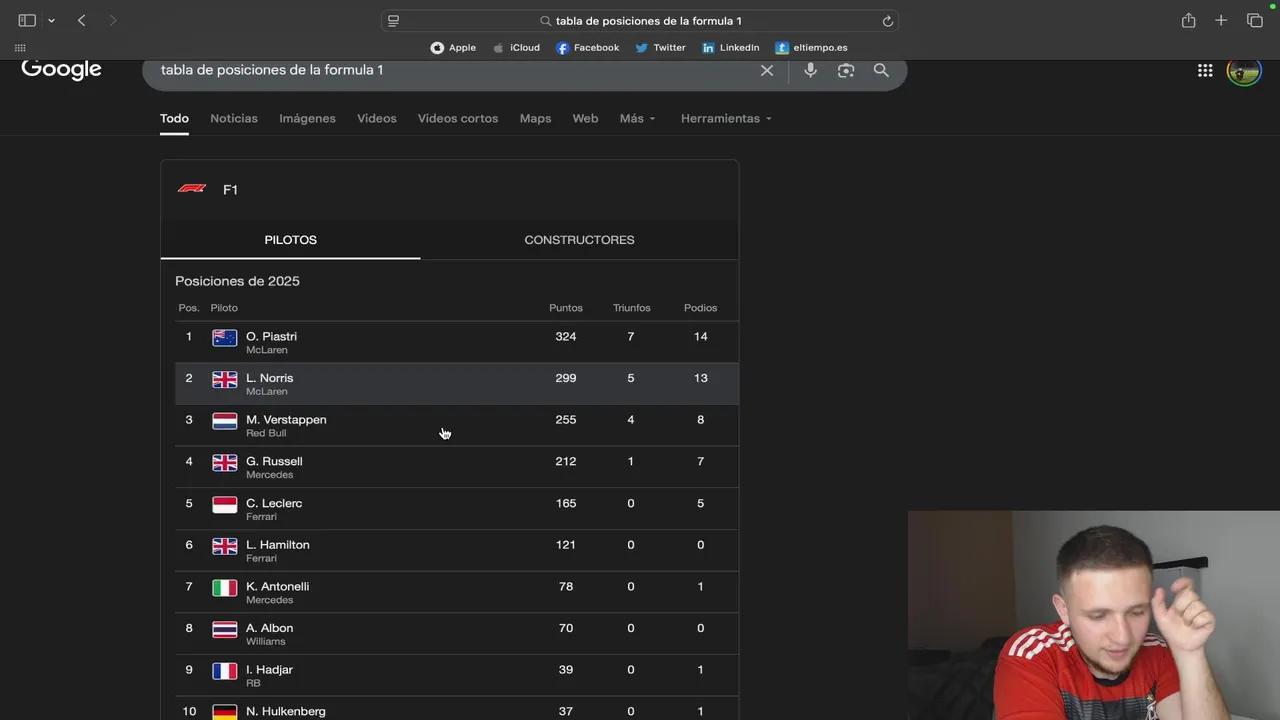The image size is (1280, 720).
Task: Open the Twitter bookmark
Action: [660, 47]
